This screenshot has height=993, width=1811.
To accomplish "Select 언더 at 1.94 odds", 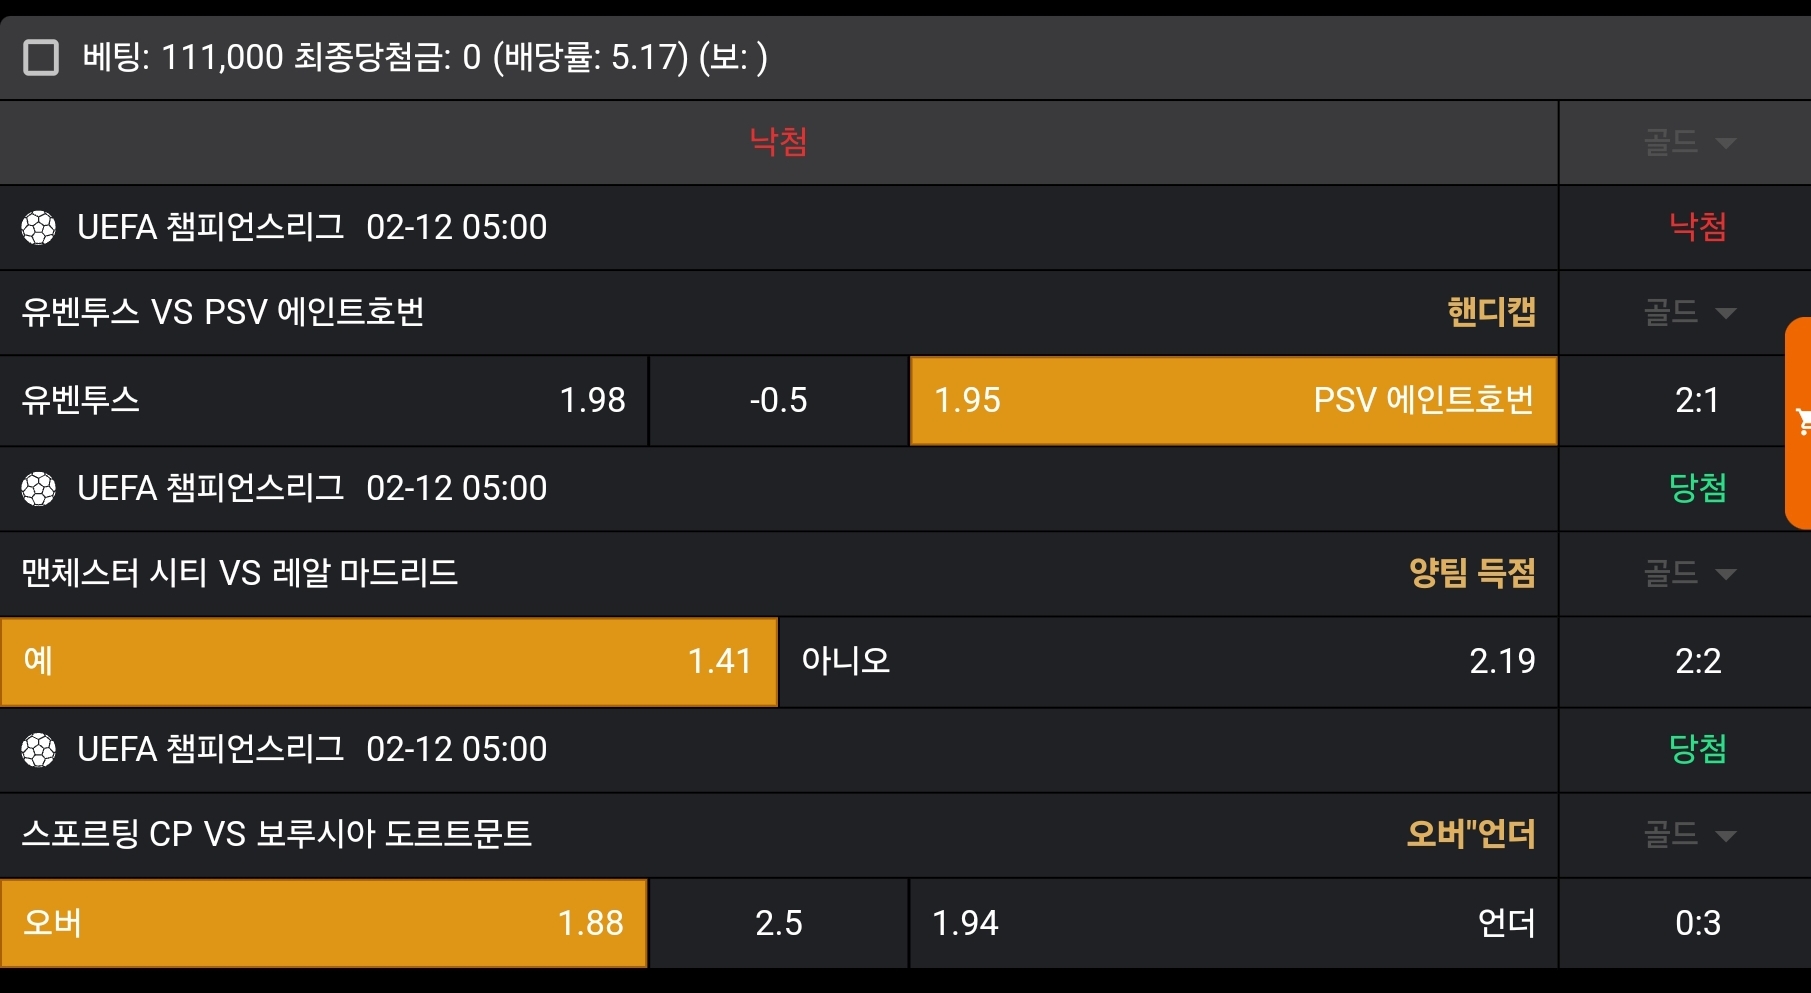I will (x=1232, y=923).
